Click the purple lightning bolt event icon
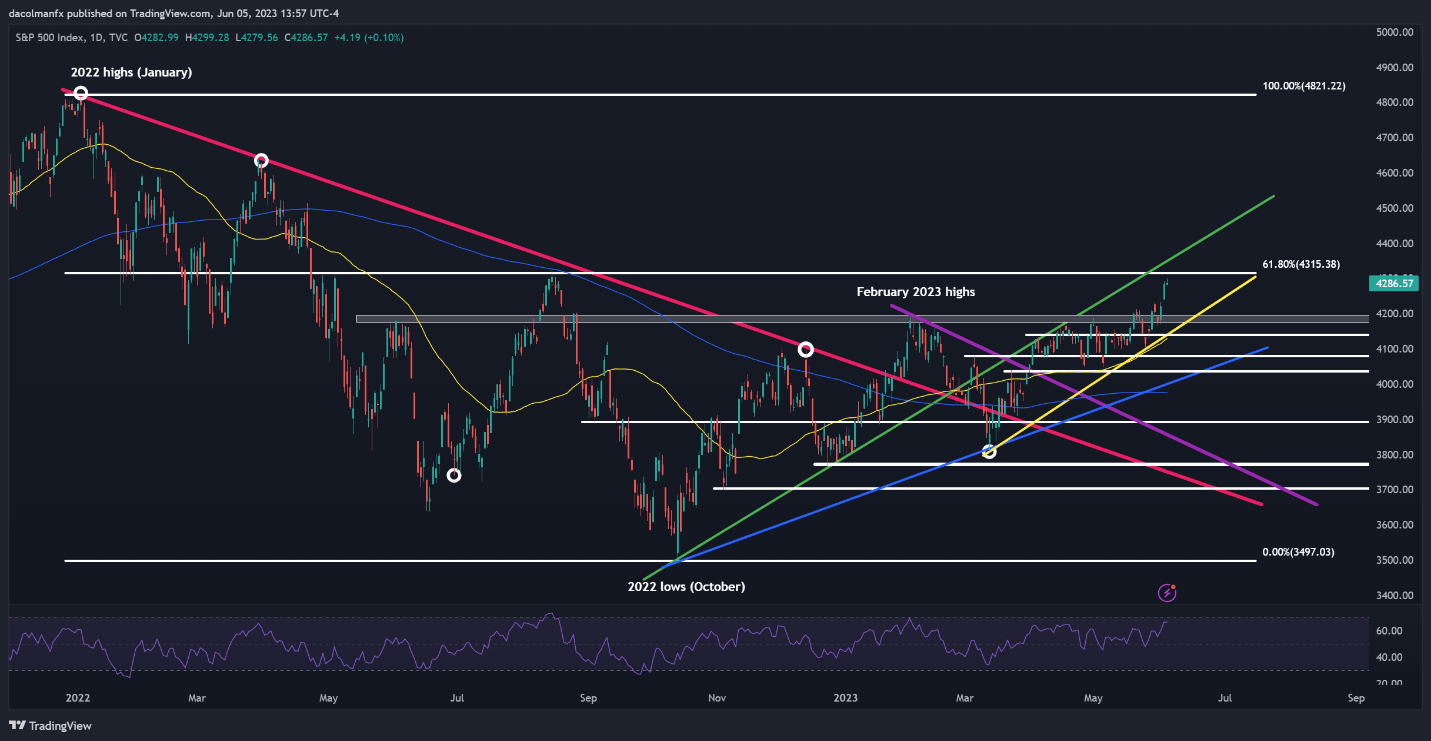Viewport: 1431px width, 741px height. [x=1167, y=593]
